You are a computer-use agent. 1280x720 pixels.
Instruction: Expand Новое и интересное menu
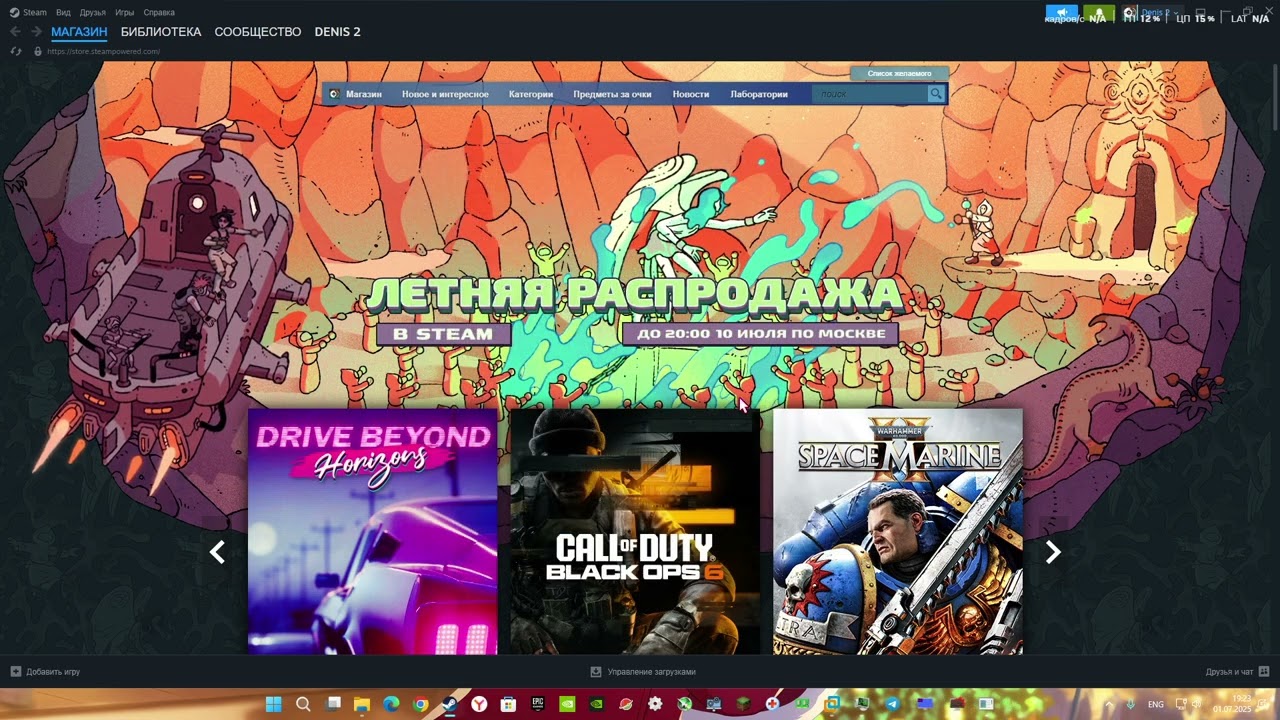(x=445, y=94)
